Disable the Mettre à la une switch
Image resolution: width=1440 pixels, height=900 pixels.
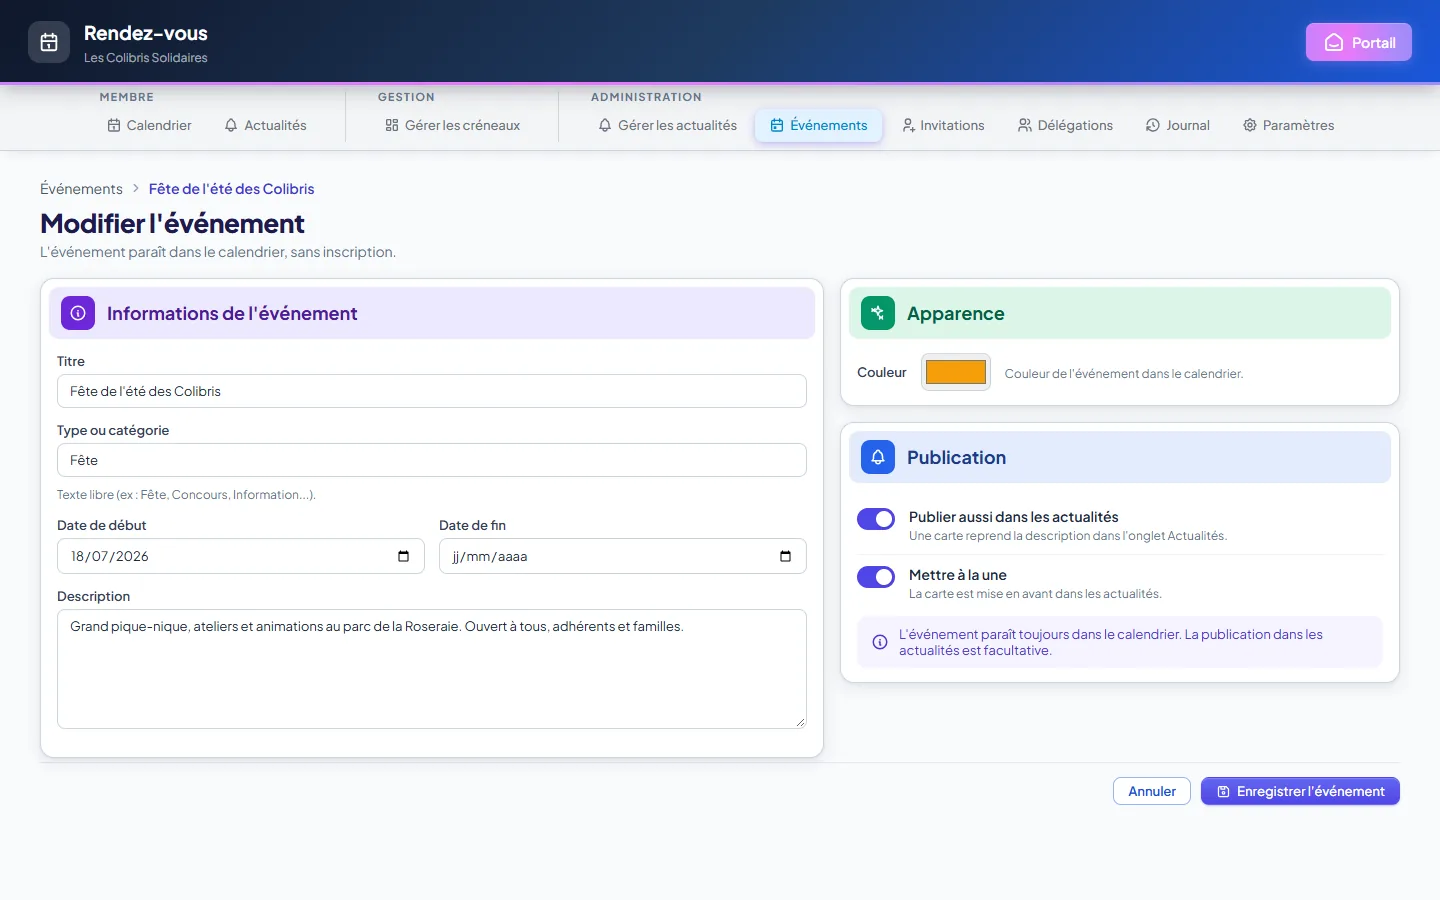pos(876,577)
